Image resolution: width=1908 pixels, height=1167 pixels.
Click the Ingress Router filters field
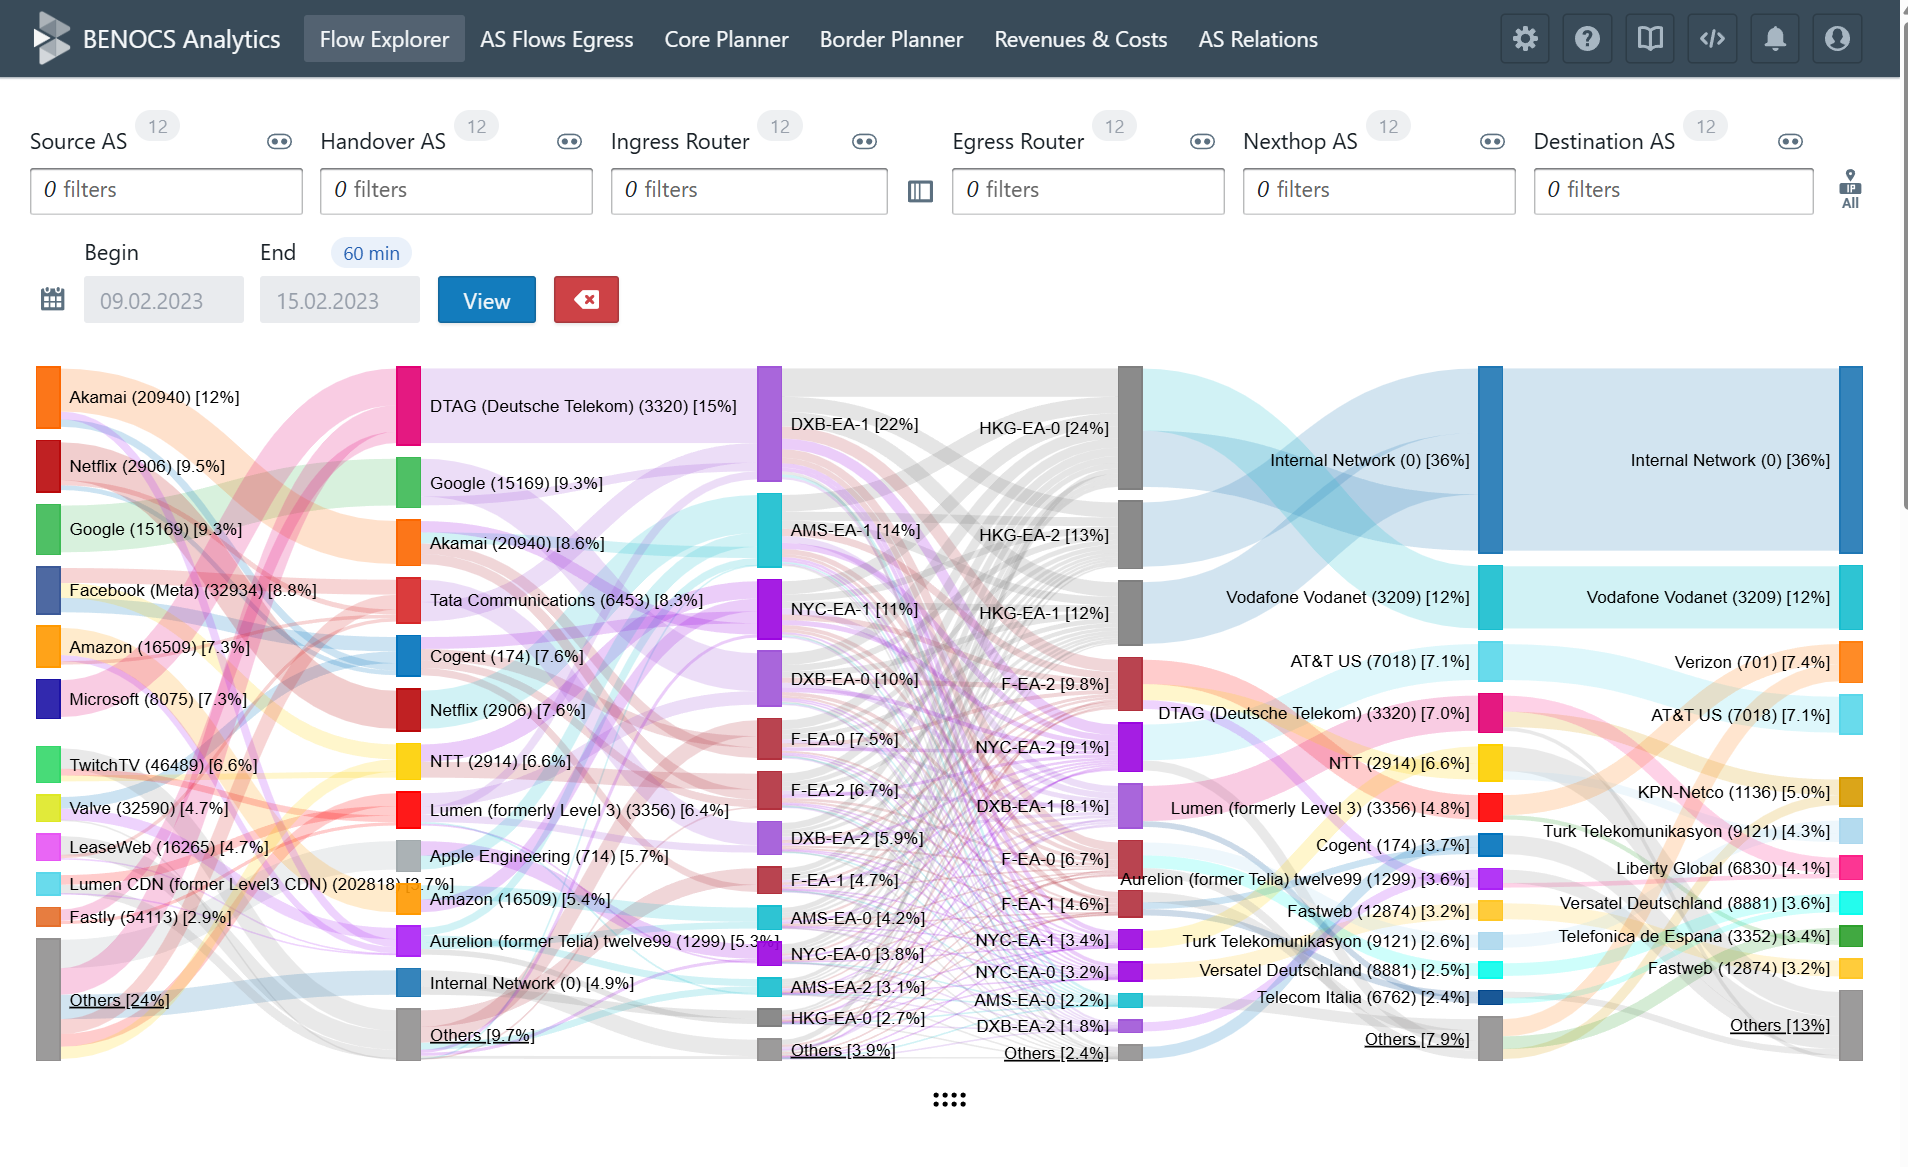(x=749, y=190)
